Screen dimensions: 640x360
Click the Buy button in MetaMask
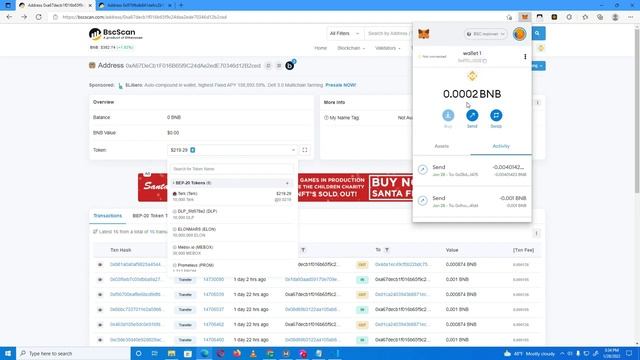pos(448,118)
